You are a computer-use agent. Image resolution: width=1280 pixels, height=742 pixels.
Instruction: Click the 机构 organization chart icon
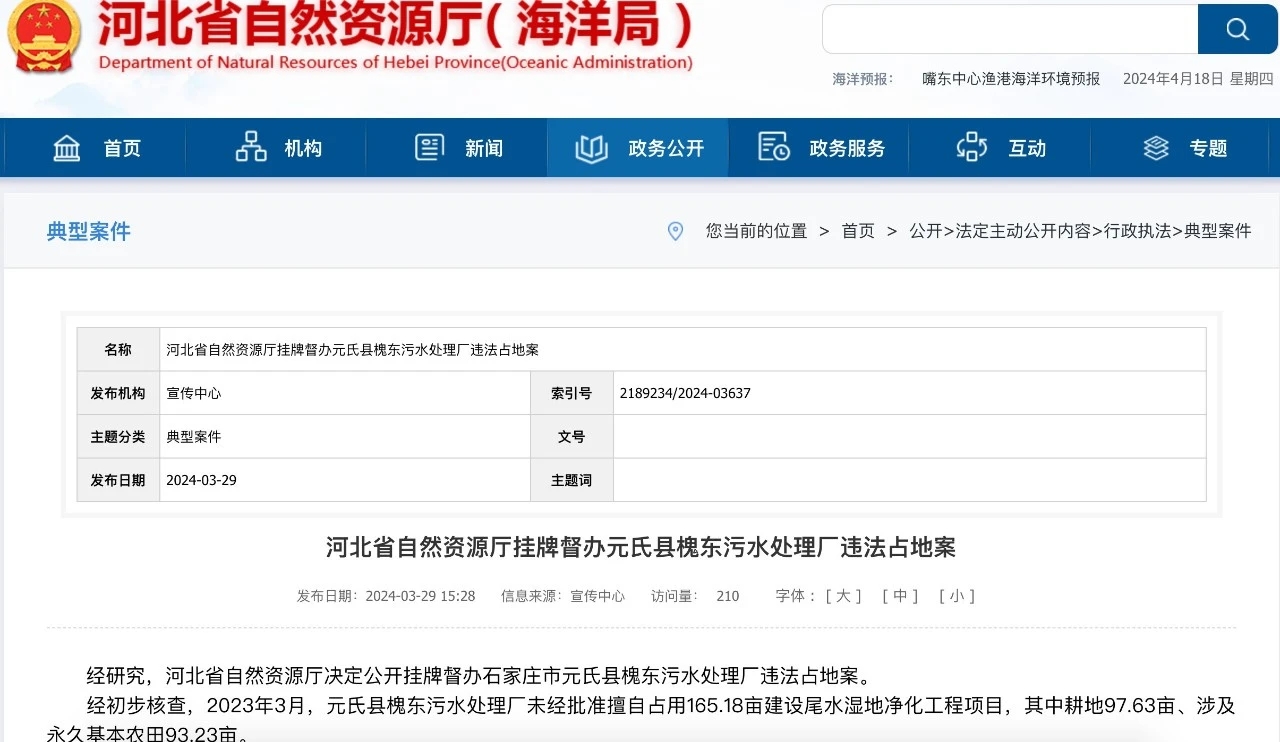point(251,147)
